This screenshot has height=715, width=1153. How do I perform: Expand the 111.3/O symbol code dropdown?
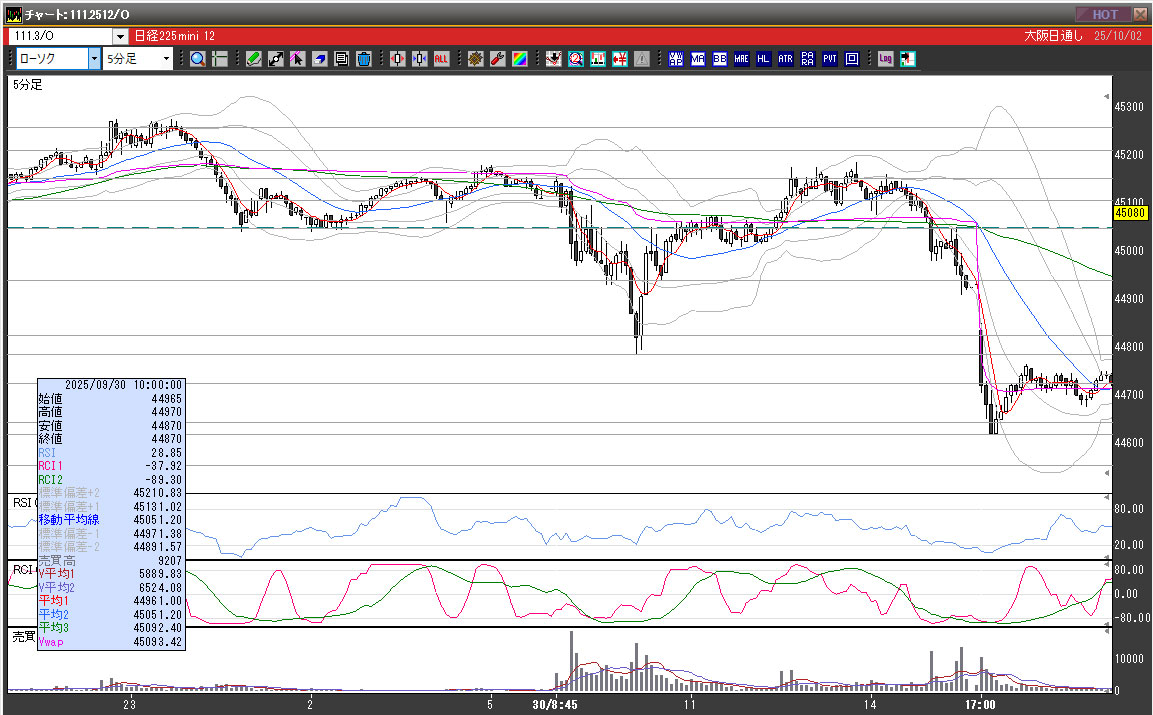click(119, 36)
